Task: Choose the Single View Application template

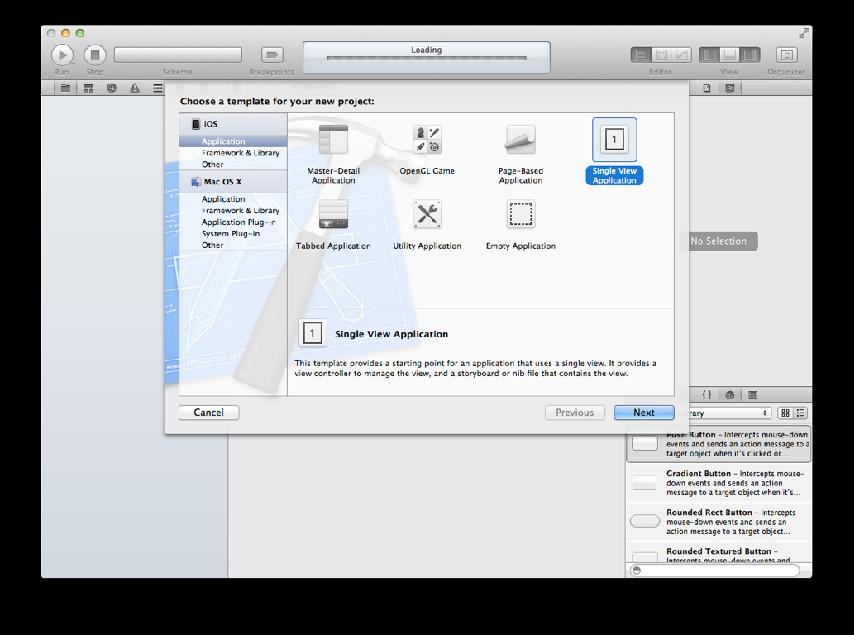Action: [614, 152]
